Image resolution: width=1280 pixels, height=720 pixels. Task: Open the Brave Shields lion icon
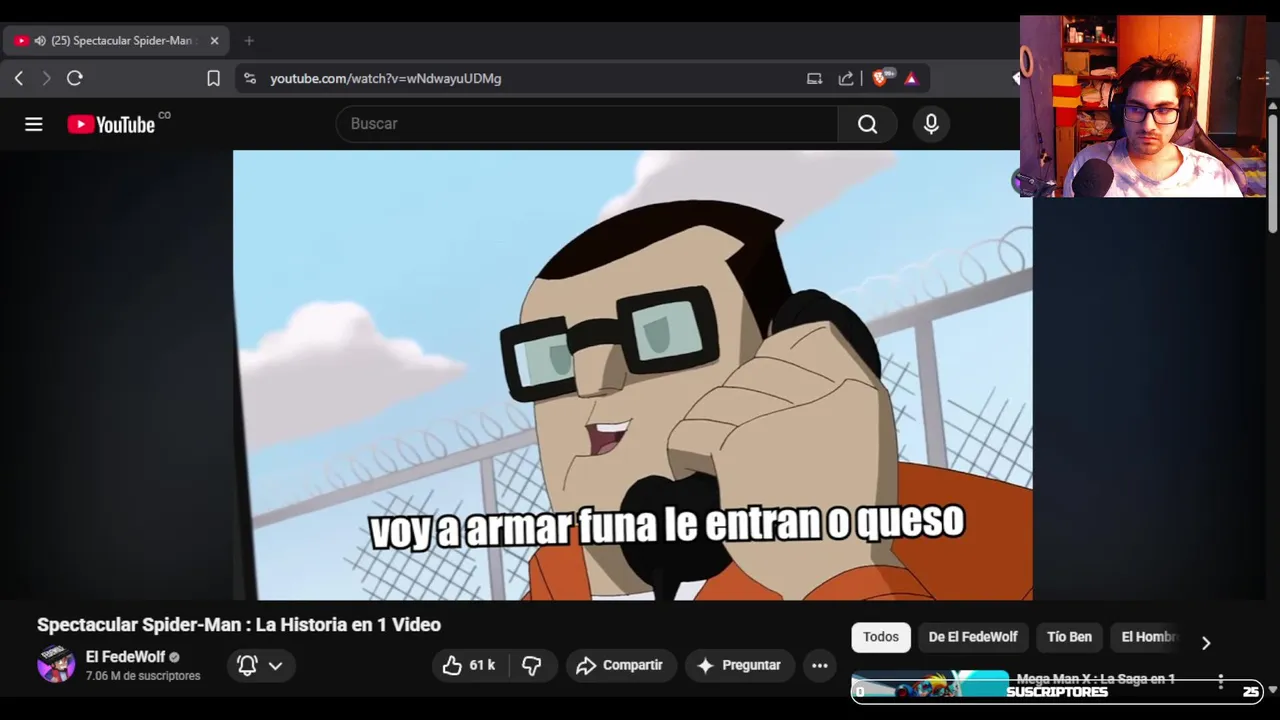[881, 77]
